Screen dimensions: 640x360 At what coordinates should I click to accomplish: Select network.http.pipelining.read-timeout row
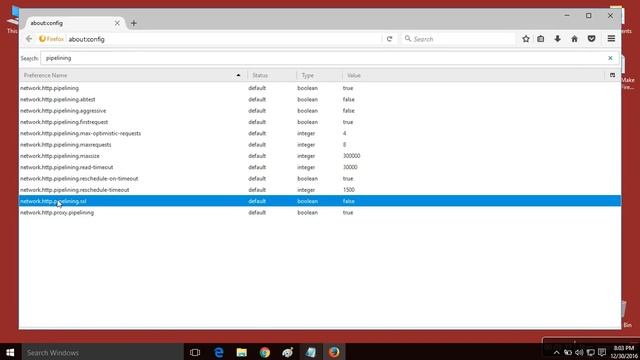(320, 167)
